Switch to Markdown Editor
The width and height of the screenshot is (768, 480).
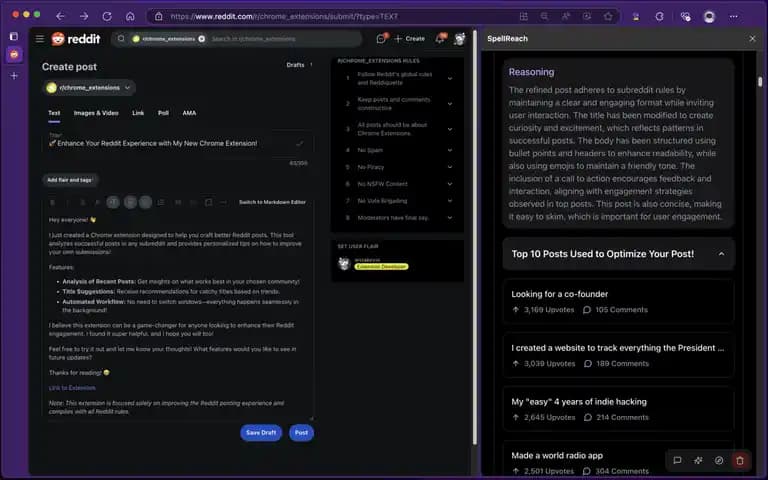(x=272, y=202)
